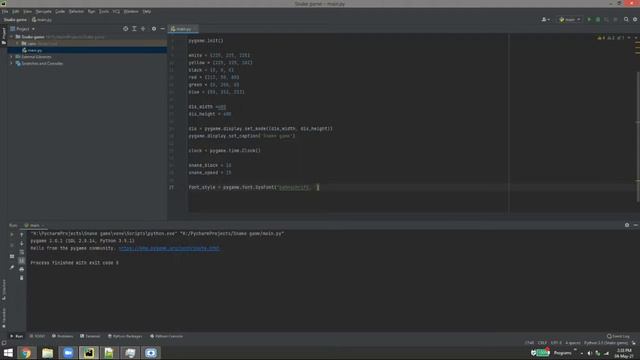Expand External Libraries in project tree

pyautogui.click(x=11, y=57)
